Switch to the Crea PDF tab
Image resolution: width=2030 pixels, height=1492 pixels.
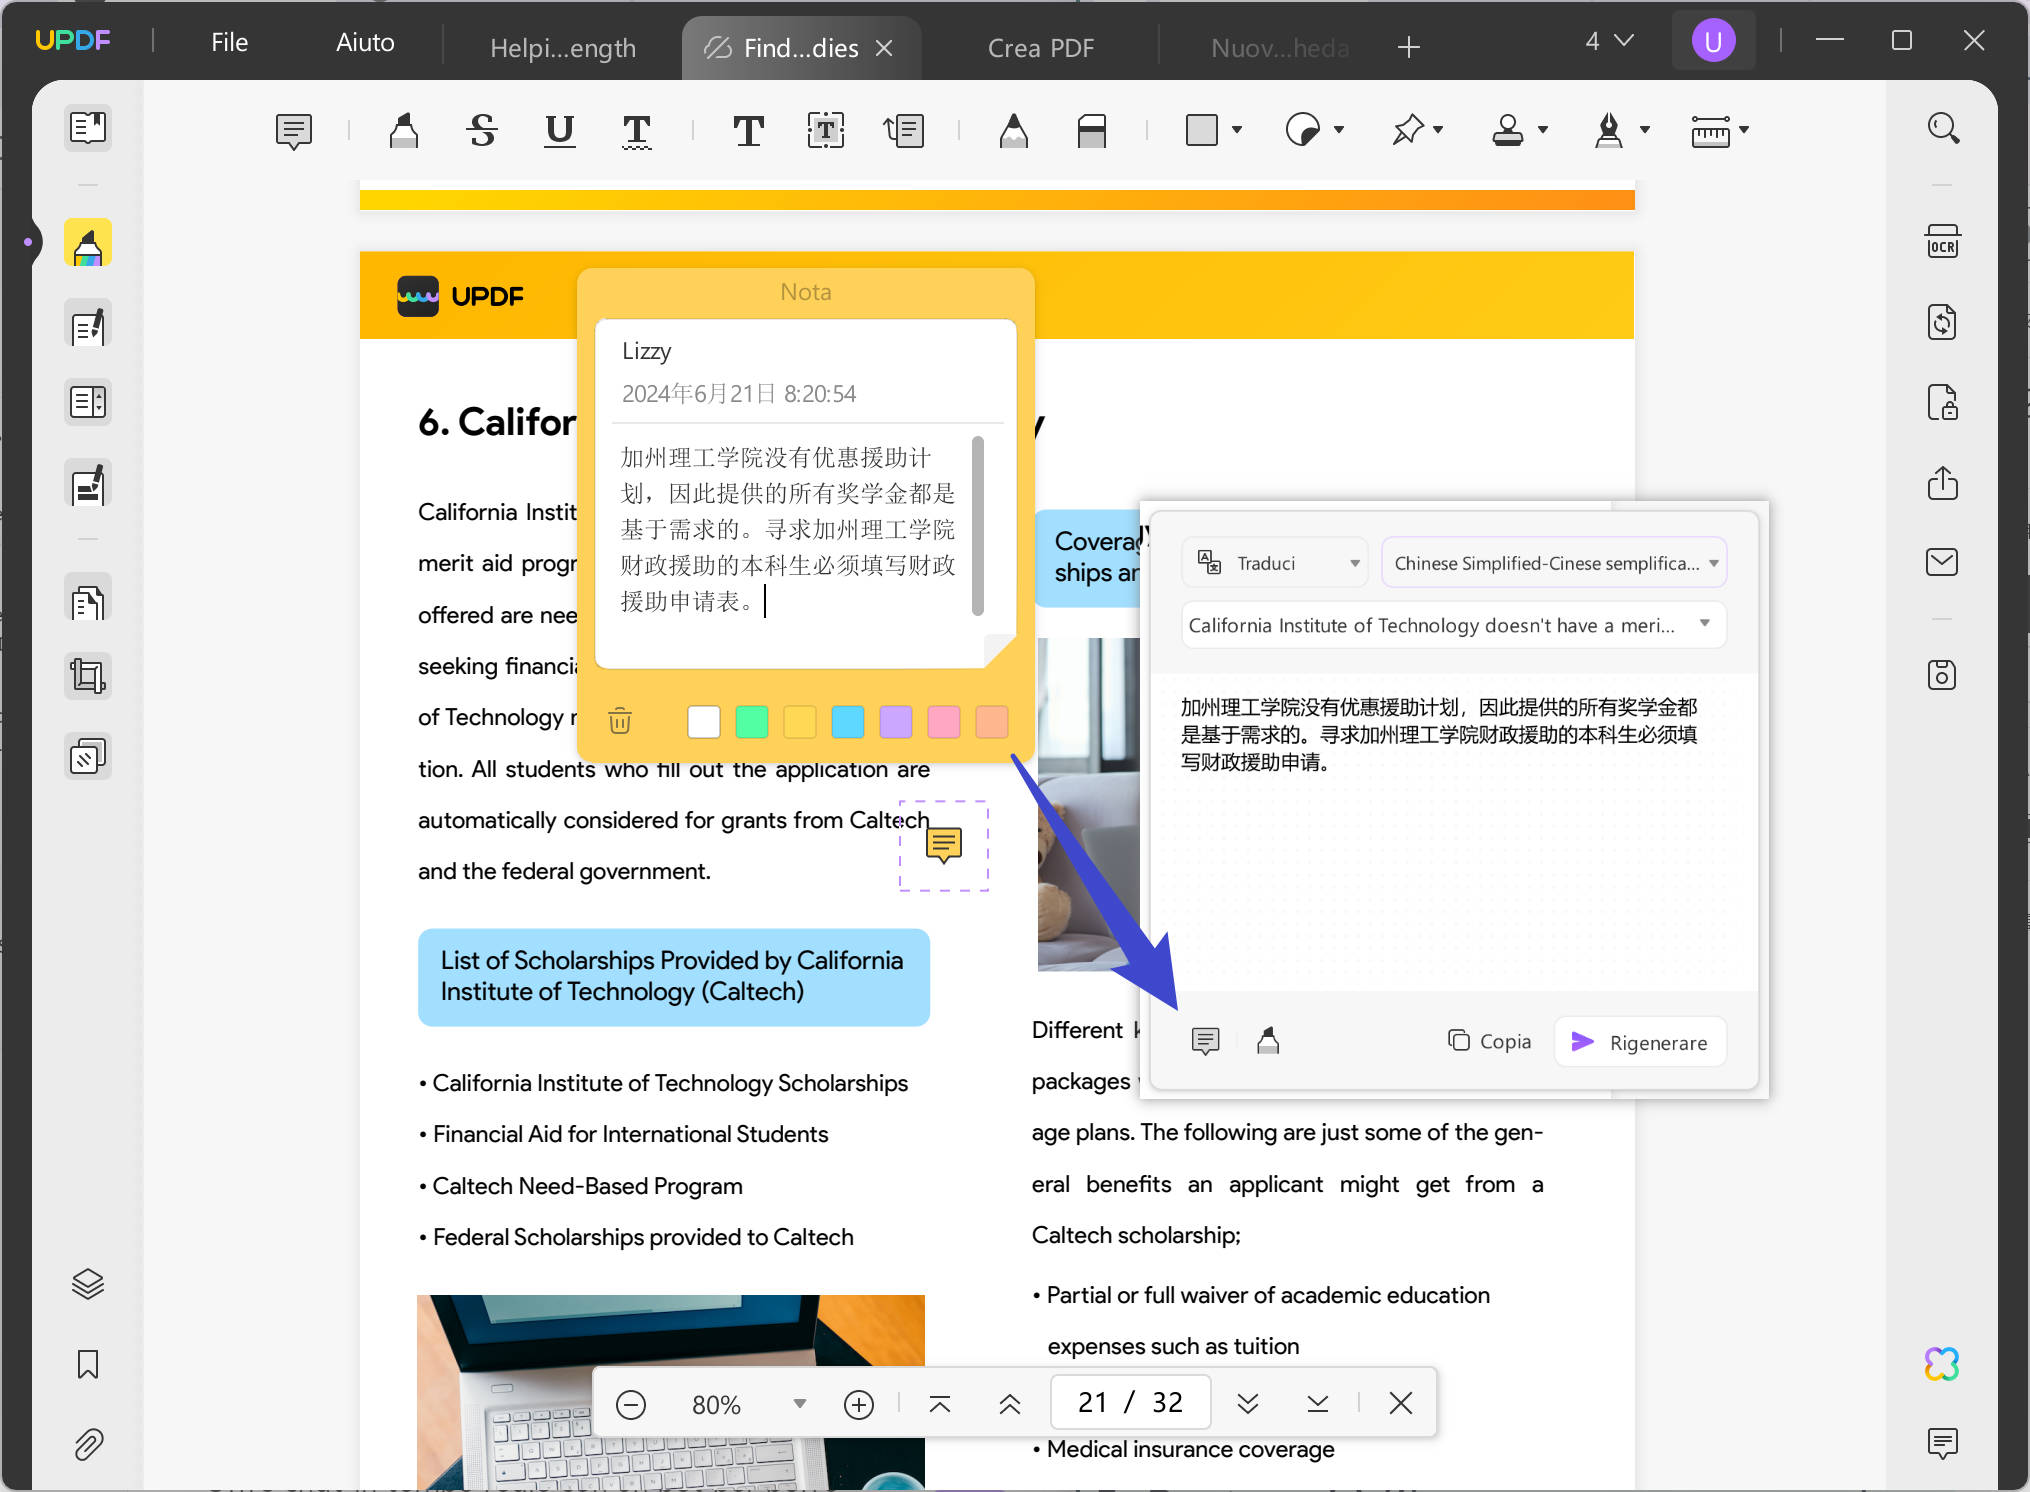(1041, 48)
